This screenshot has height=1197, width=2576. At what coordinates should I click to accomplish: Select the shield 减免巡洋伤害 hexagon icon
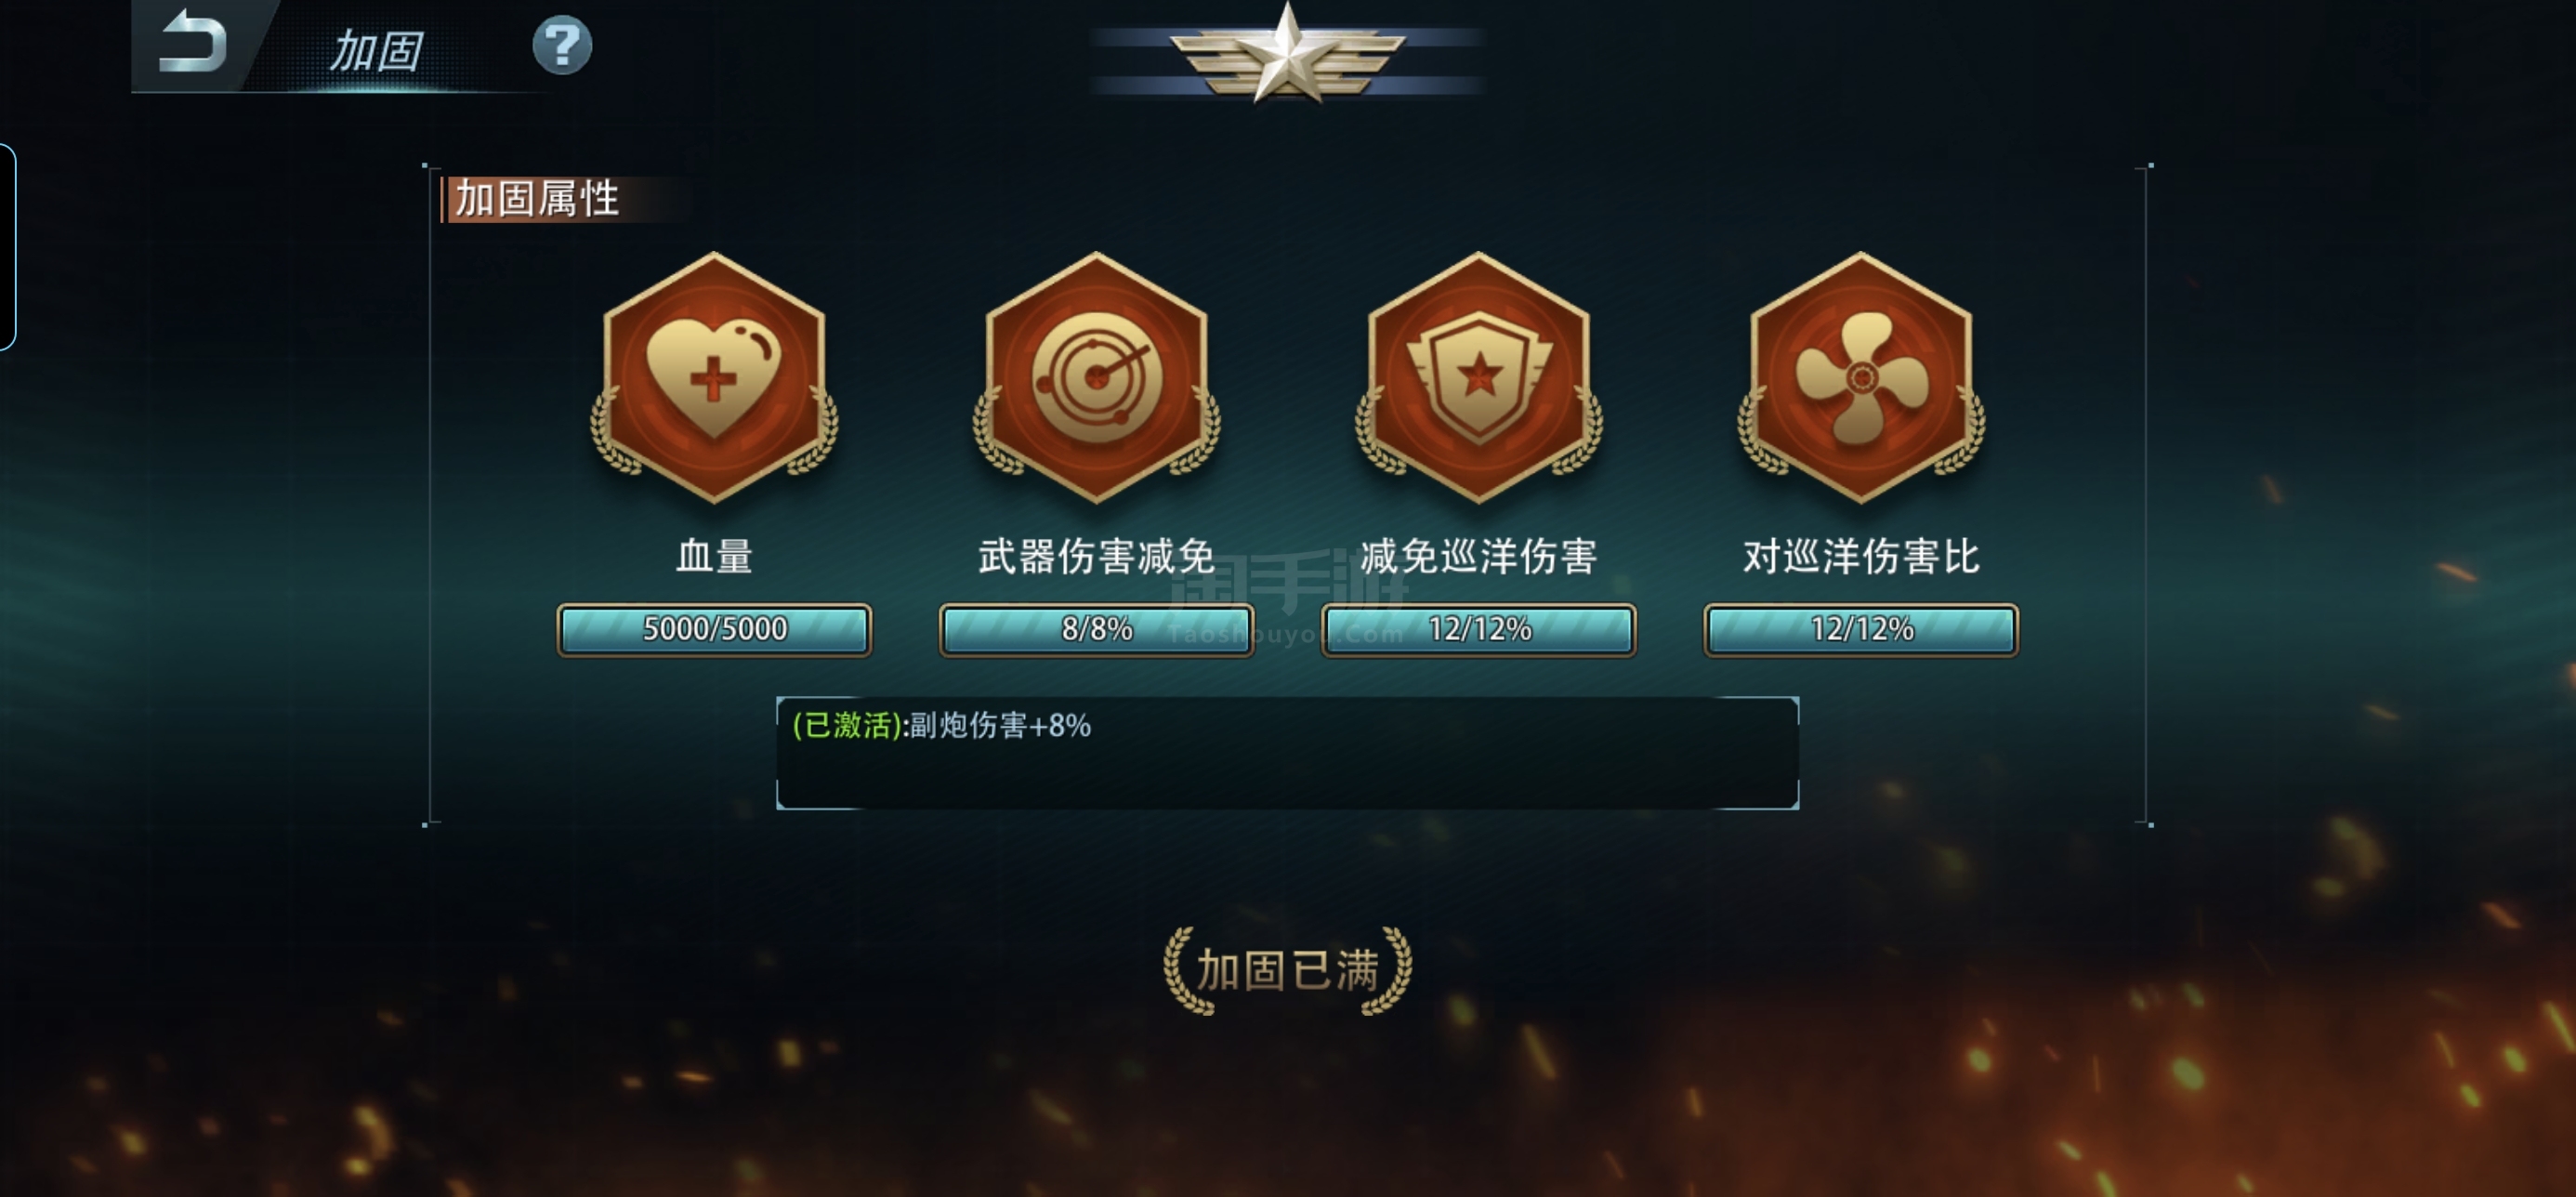(1478, 377)
